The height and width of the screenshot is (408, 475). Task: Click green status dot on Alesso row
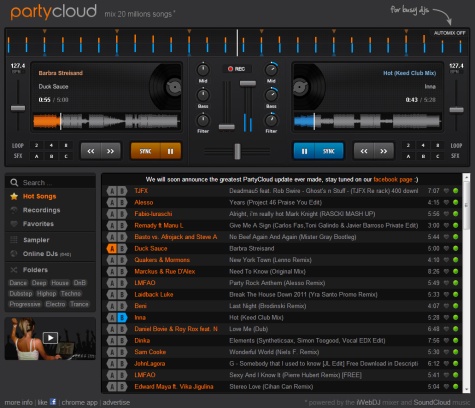456,202
